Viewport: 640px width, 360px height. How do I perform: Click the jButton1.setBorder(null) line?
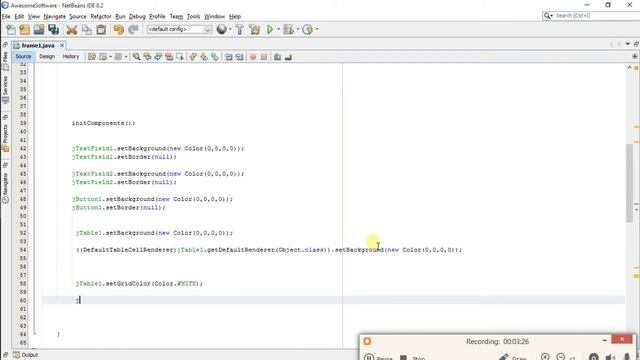tap(118, 208)
